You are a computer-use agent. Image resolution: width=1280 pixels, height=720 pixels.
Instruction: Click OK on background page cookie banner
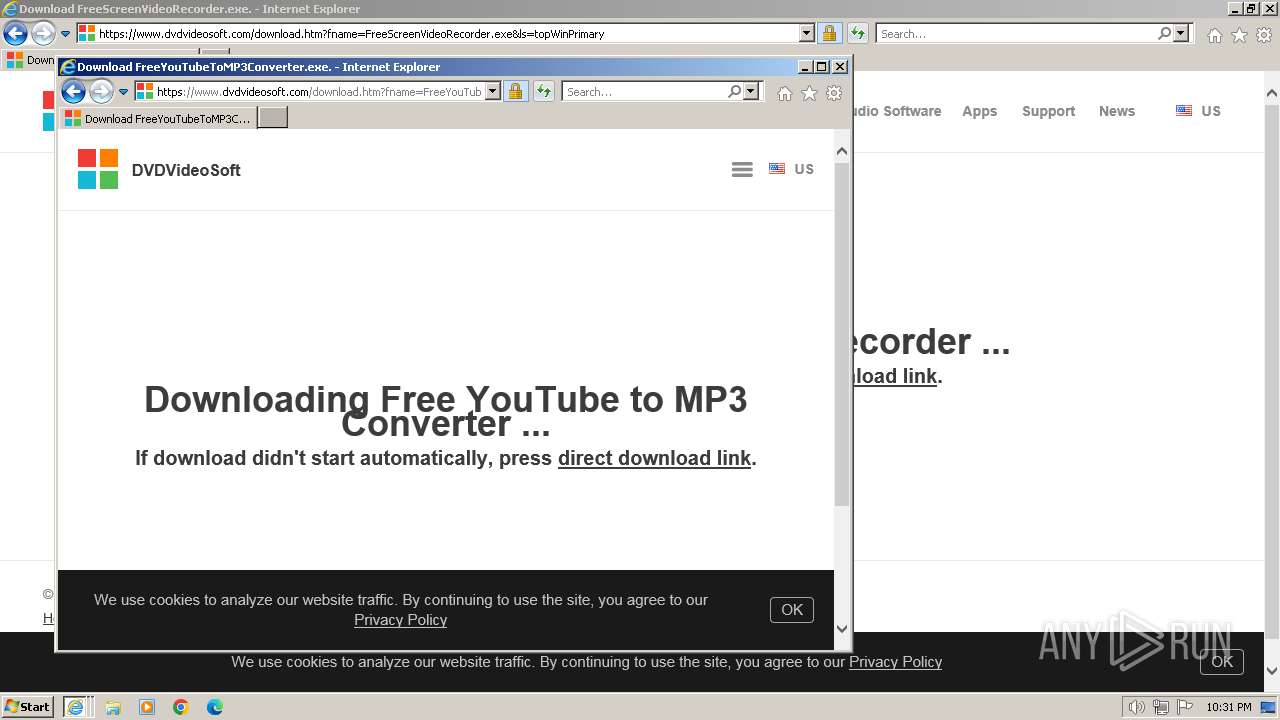click(1222, 661)
